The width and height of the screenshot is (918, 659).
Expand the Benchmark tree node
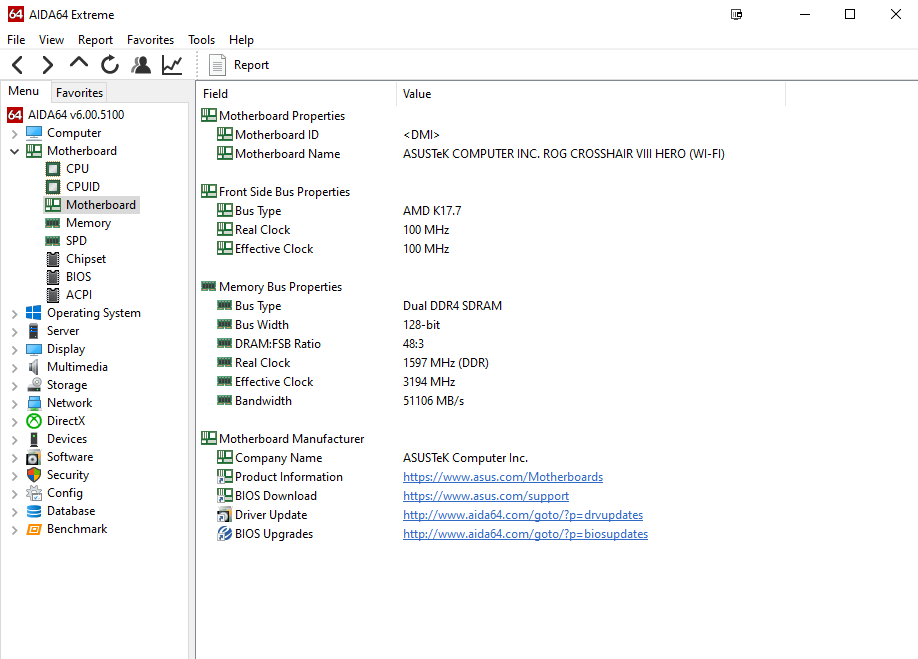pyautogui.click(x=15, y=530)
